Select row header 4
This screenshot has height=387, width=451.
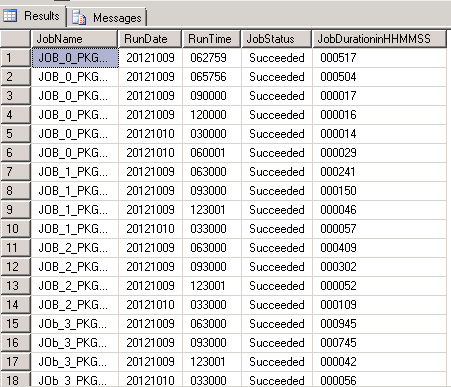click(15, 115)
